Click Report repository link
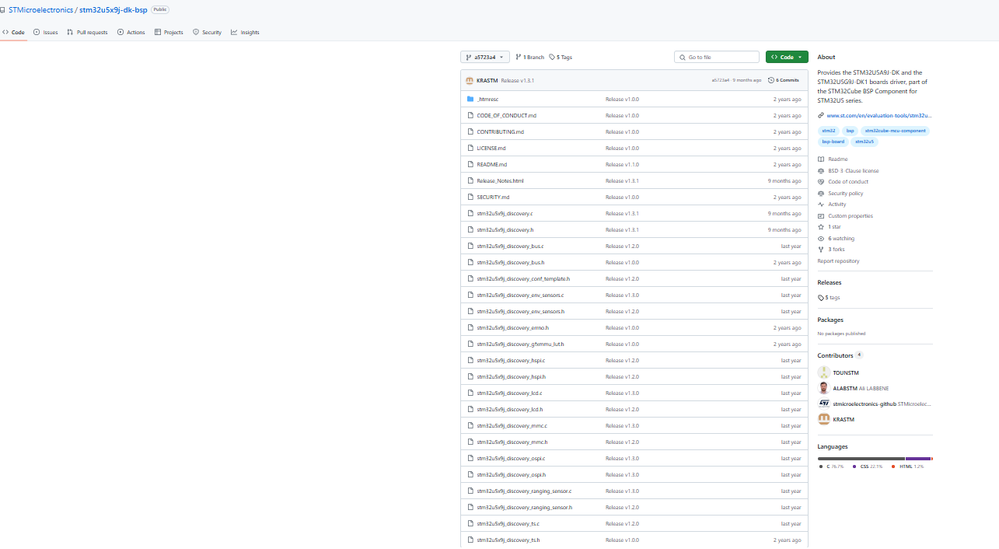 [x=838, y=261]
